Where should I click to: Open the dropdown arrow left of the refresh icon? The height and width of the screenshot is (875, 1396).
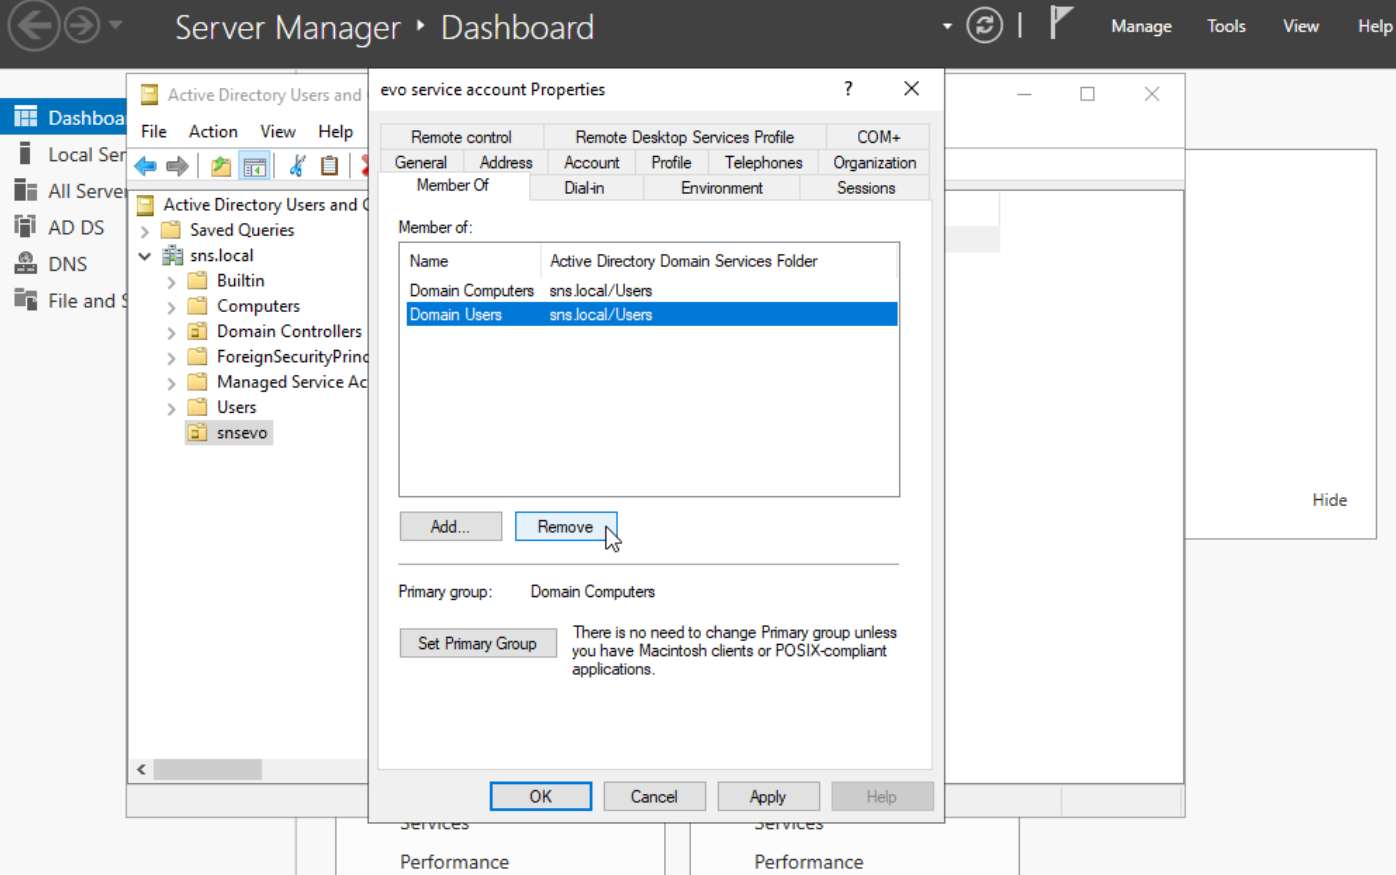point(947,26)
